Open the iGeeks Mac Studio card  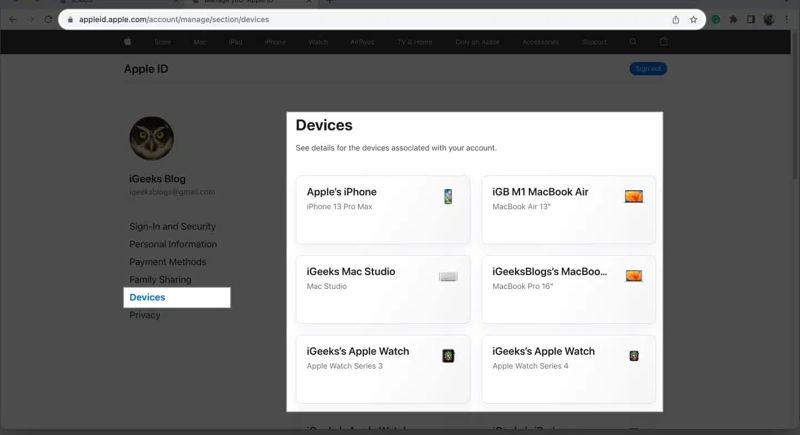pos(383,289)
